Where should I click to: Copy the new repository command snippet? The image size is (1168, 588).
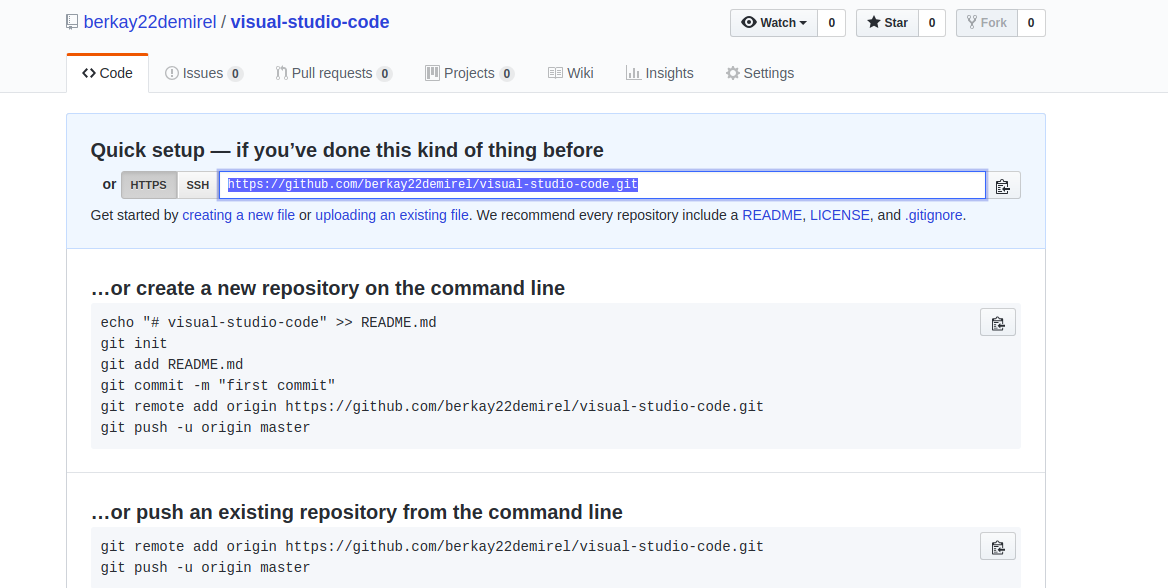pos(997,322)
